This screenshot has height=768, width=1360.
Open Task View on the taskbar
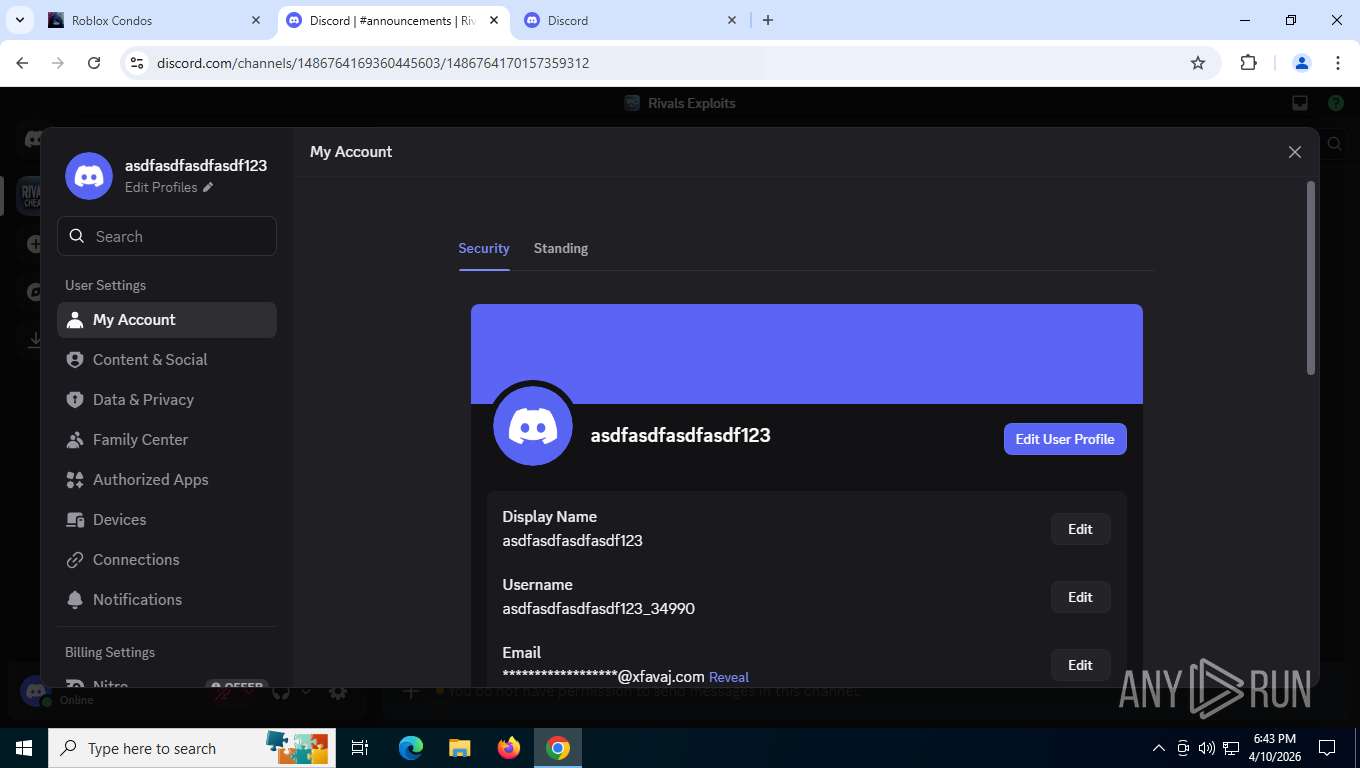360,748
